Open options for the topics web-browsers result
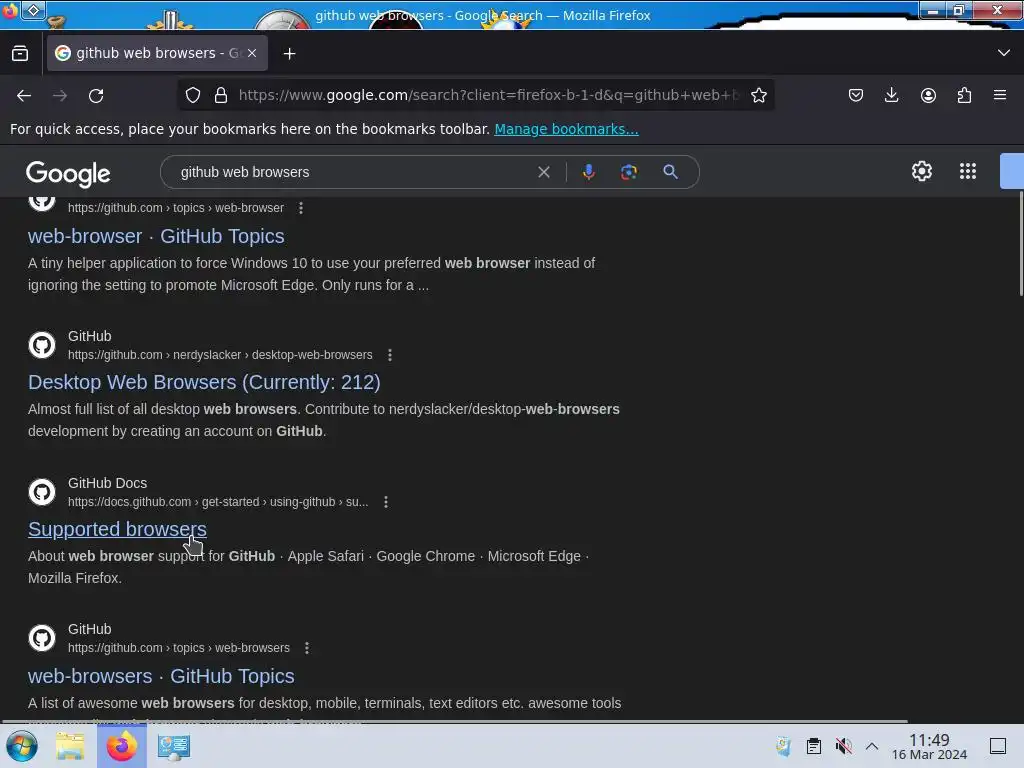Image resolution: width=1024 pixels, height=768 pixels. click(307, 648)
